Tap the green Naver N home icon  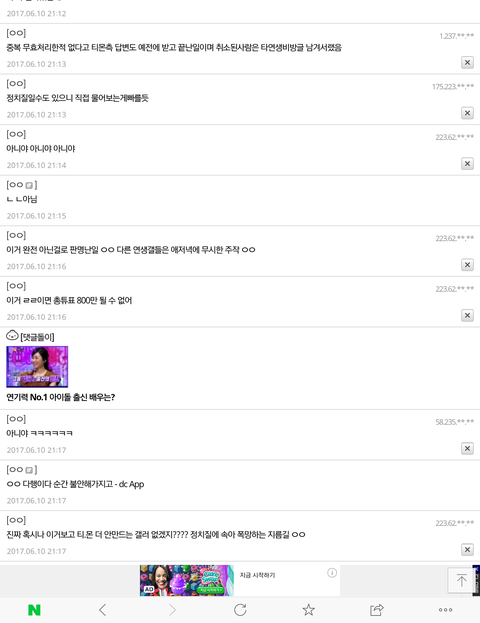34,610
